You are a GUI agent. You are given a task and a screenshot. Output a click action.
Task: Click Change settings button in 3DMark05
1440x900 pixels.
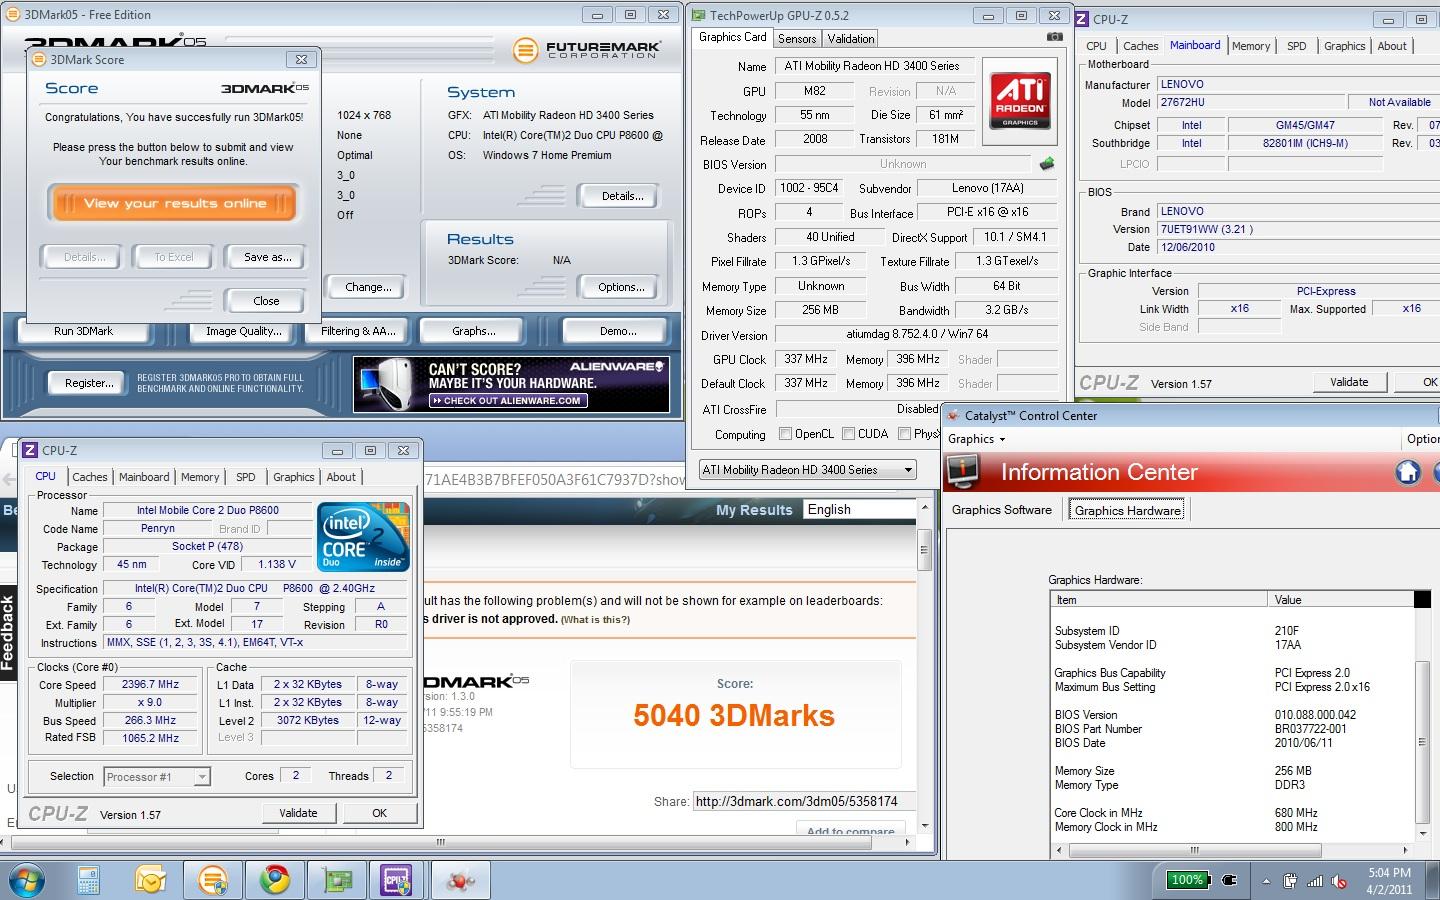point(368,287)
